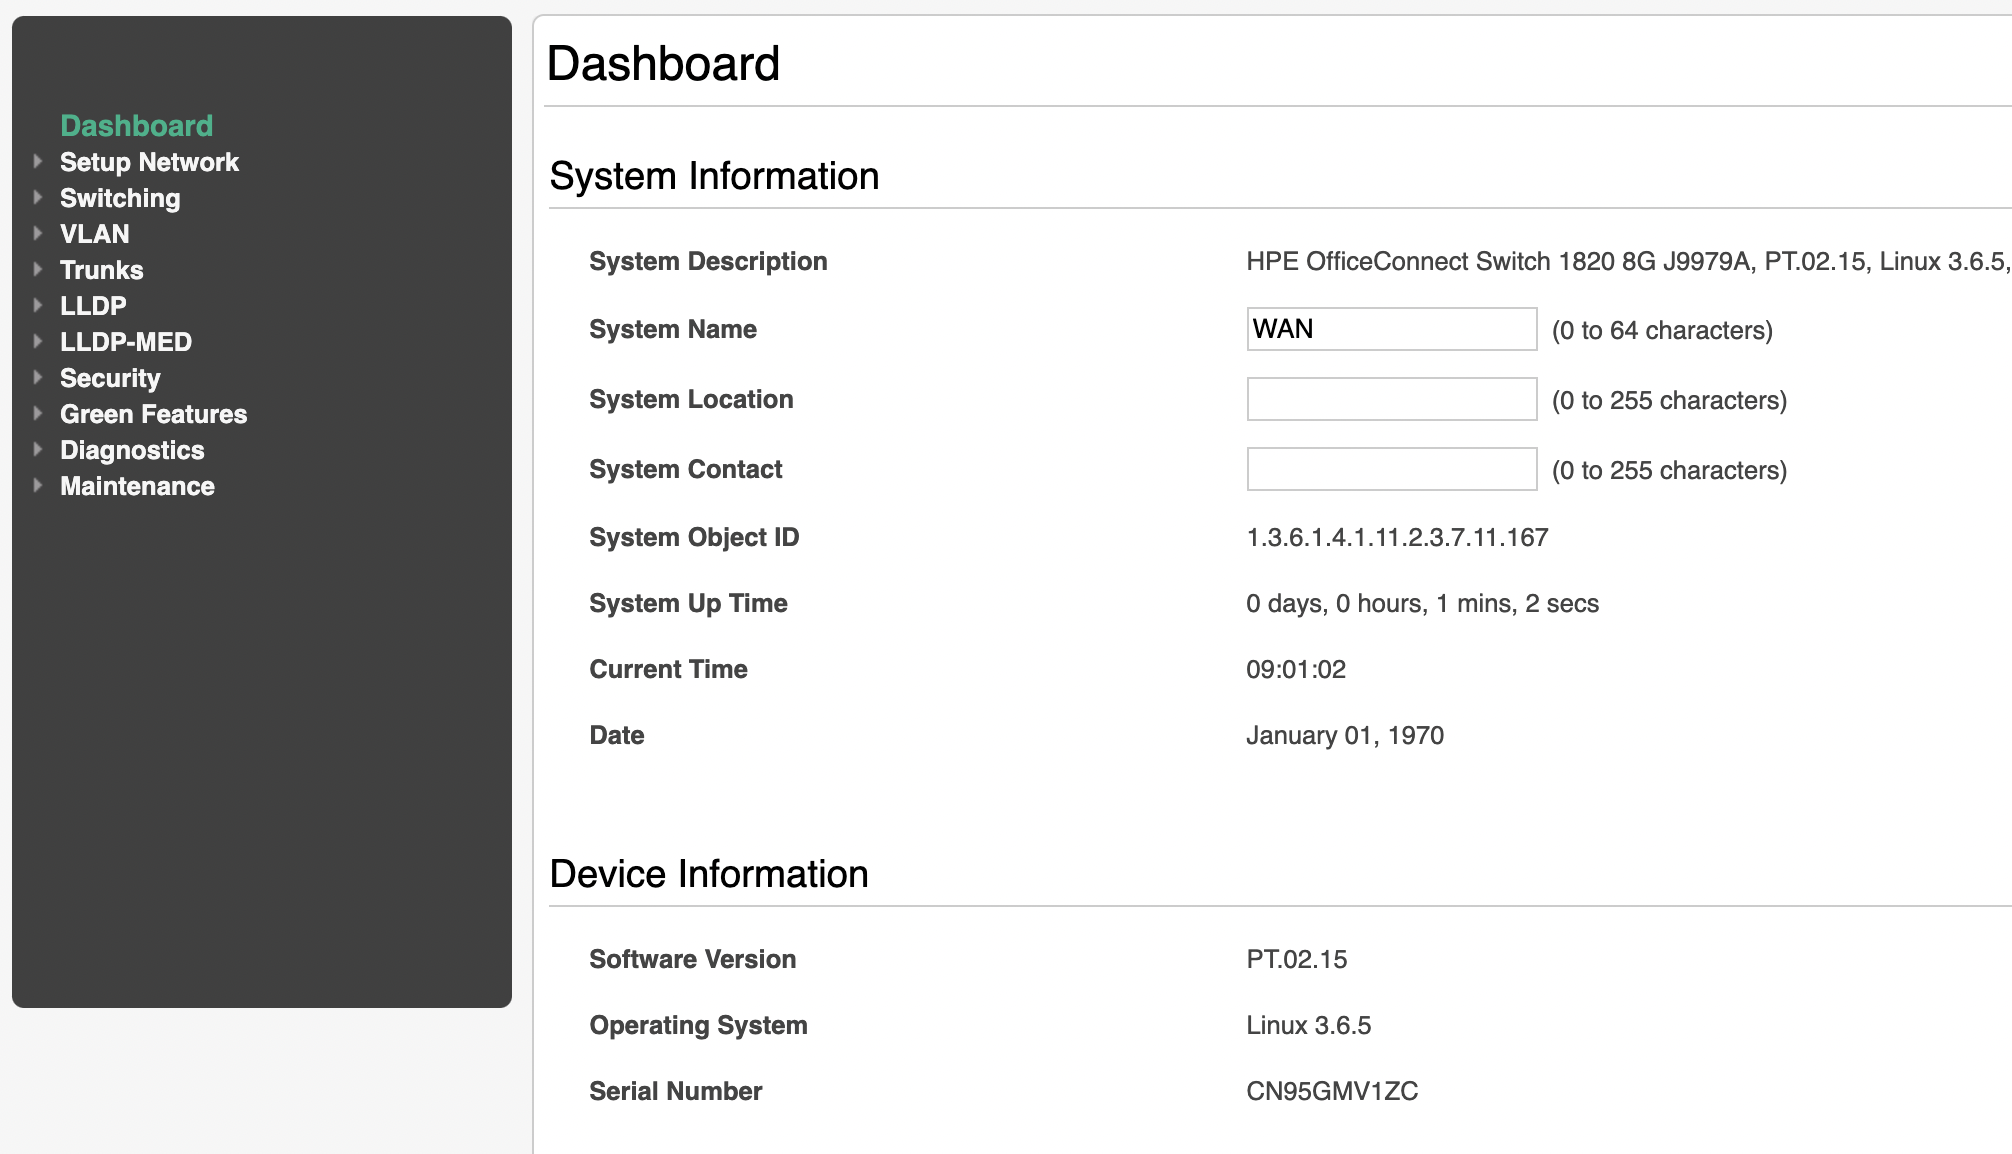2012x1154 pixels.
Task: Open the Setup Network menu
Action: tap(149, 162)
